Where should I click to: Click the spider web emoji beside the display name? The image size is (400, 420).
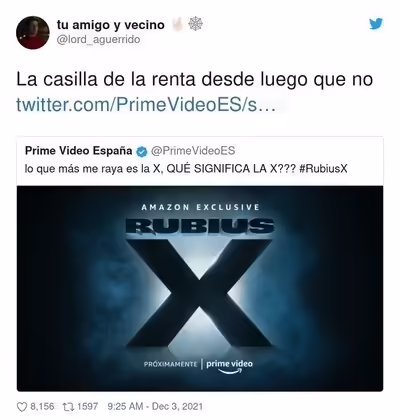[196, 24]
